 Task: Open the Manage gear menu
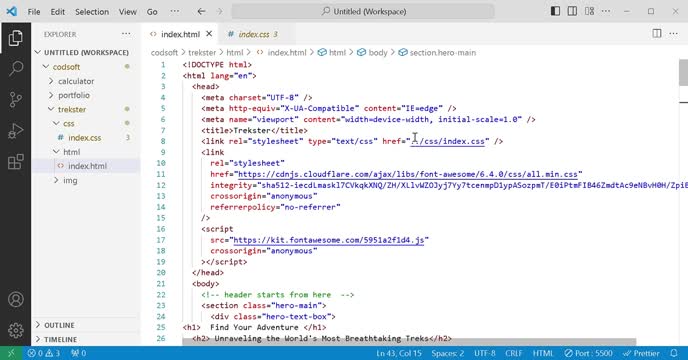point(16,330)
